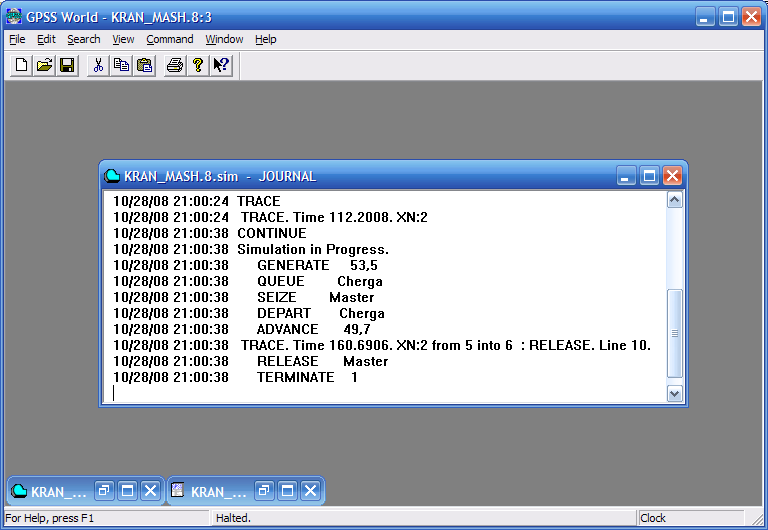Click the New file toolbar icon
Screen dimensions: 768x530
coord(22,65)
